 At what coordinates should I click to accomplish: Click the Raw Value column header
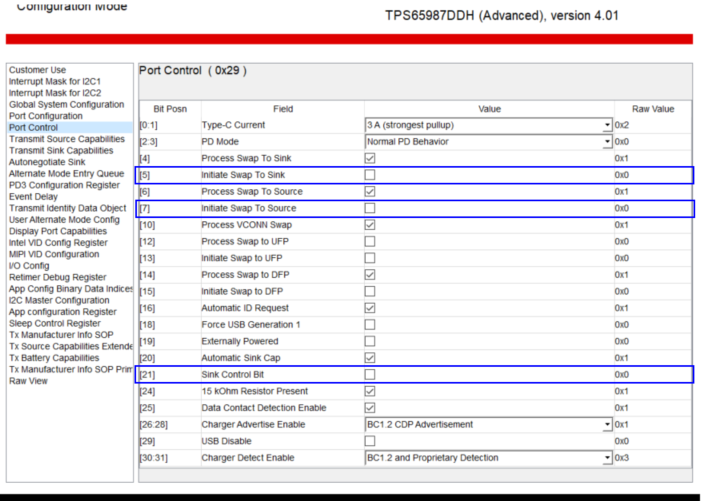(653, 109)
